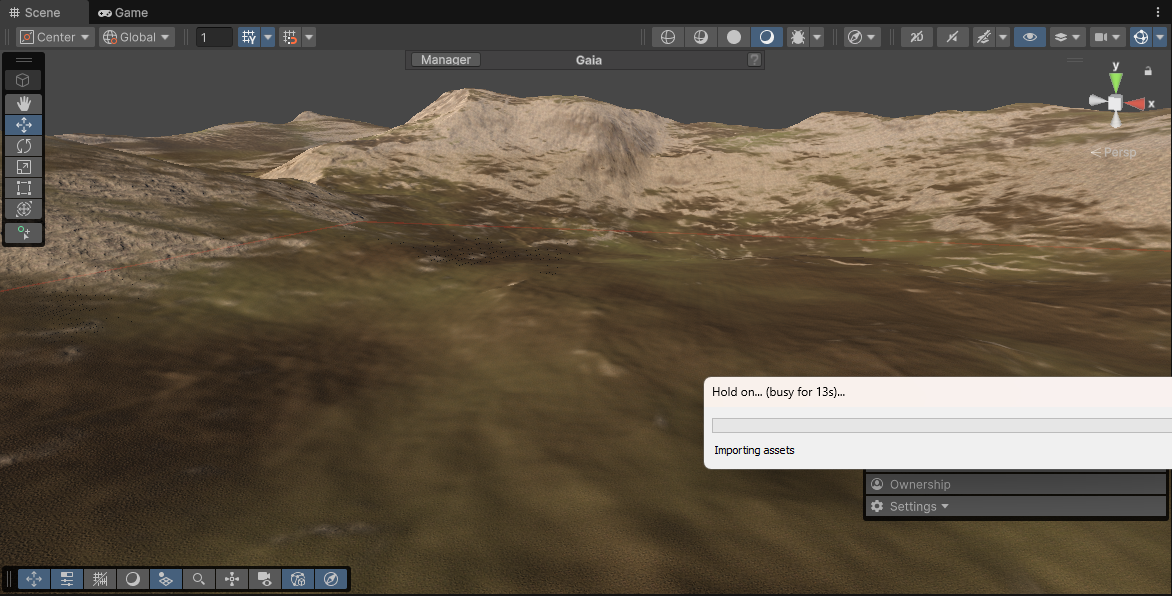Click the Manager button above the viewport

(x=444, y=59)
